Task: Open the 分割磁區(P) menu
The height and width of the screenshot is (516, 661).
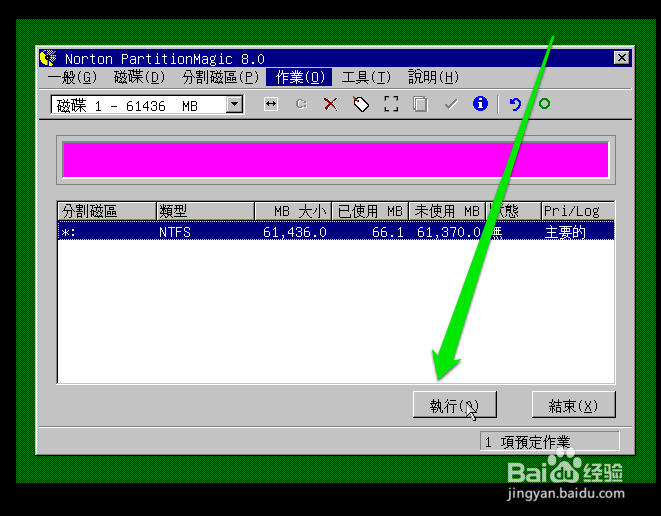Action: [x=220, y=77]
